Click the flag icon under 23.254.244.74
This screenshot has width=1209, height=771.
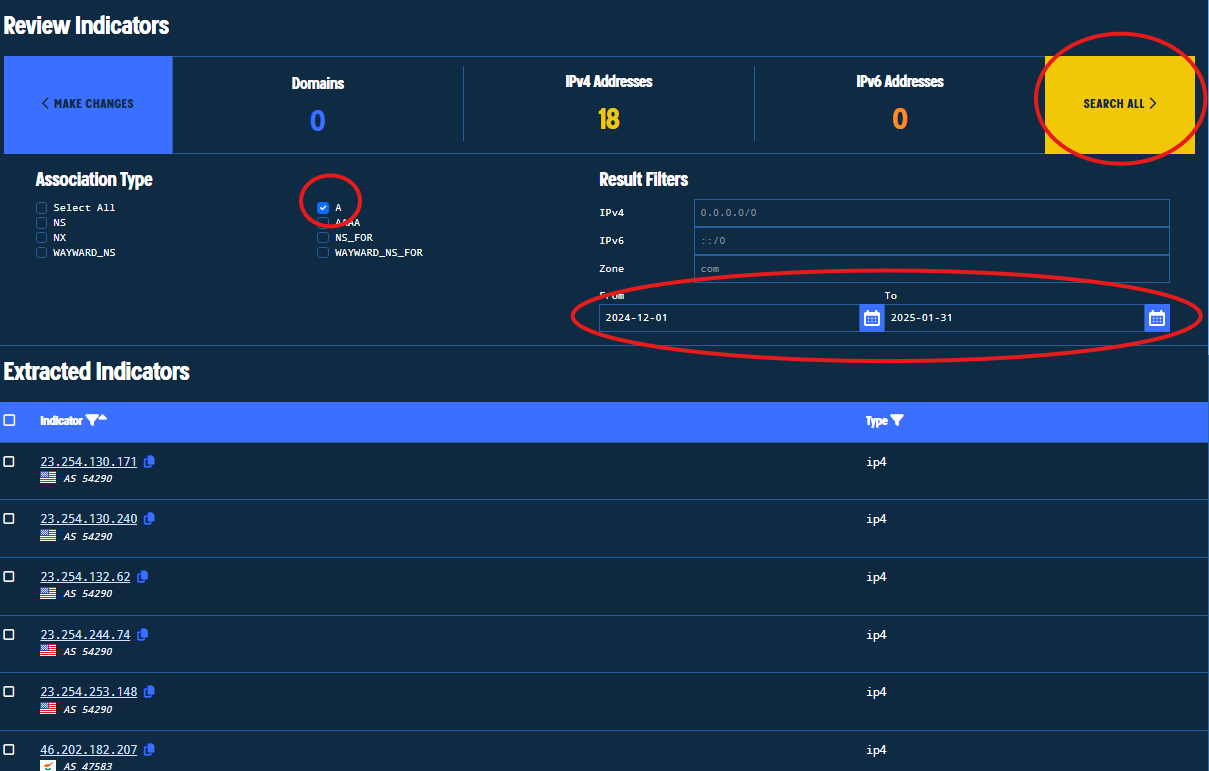click(x=48, y=651)
